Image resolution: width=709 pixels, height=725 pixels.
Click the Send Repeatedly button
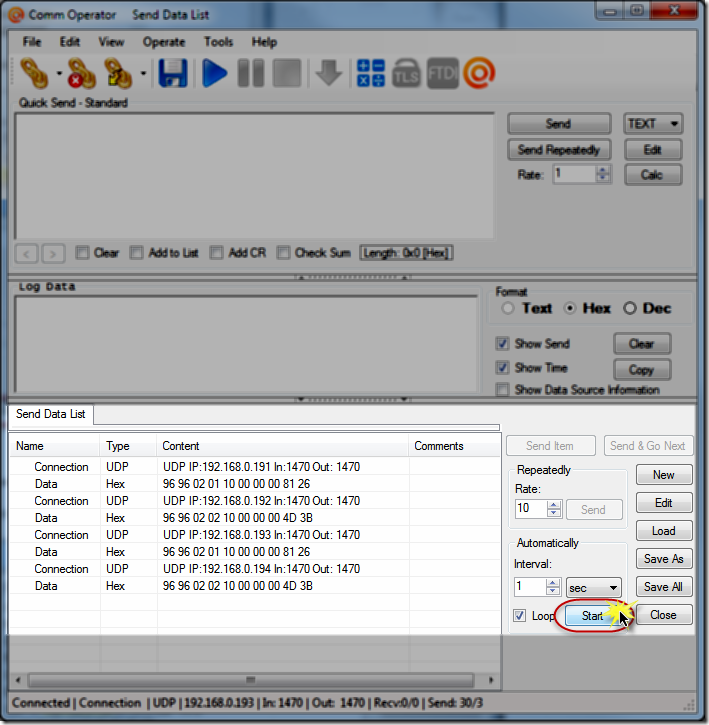click(x=559, y=150)
